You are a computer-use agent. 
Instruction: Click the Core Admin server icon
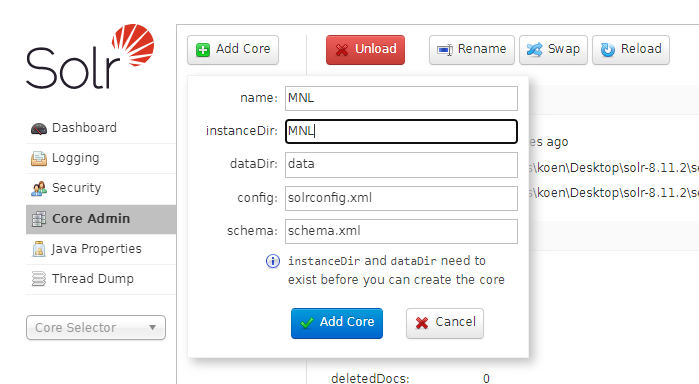[x=39, y=219]
